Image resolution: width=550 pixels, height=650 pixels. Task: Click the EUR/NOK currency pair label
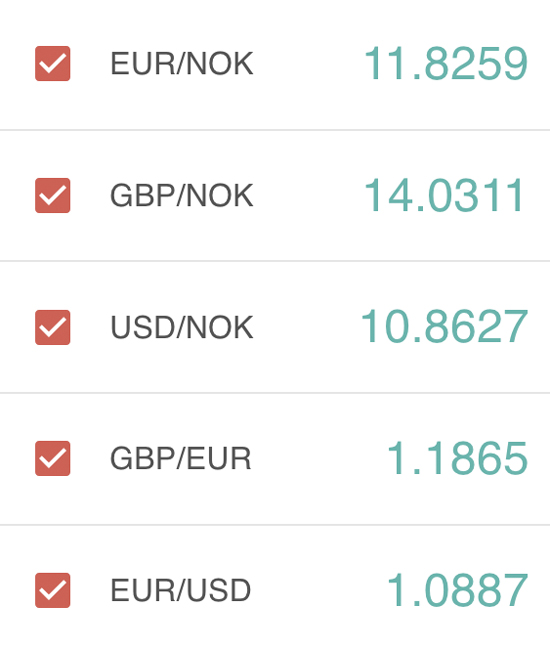(182, 64)
